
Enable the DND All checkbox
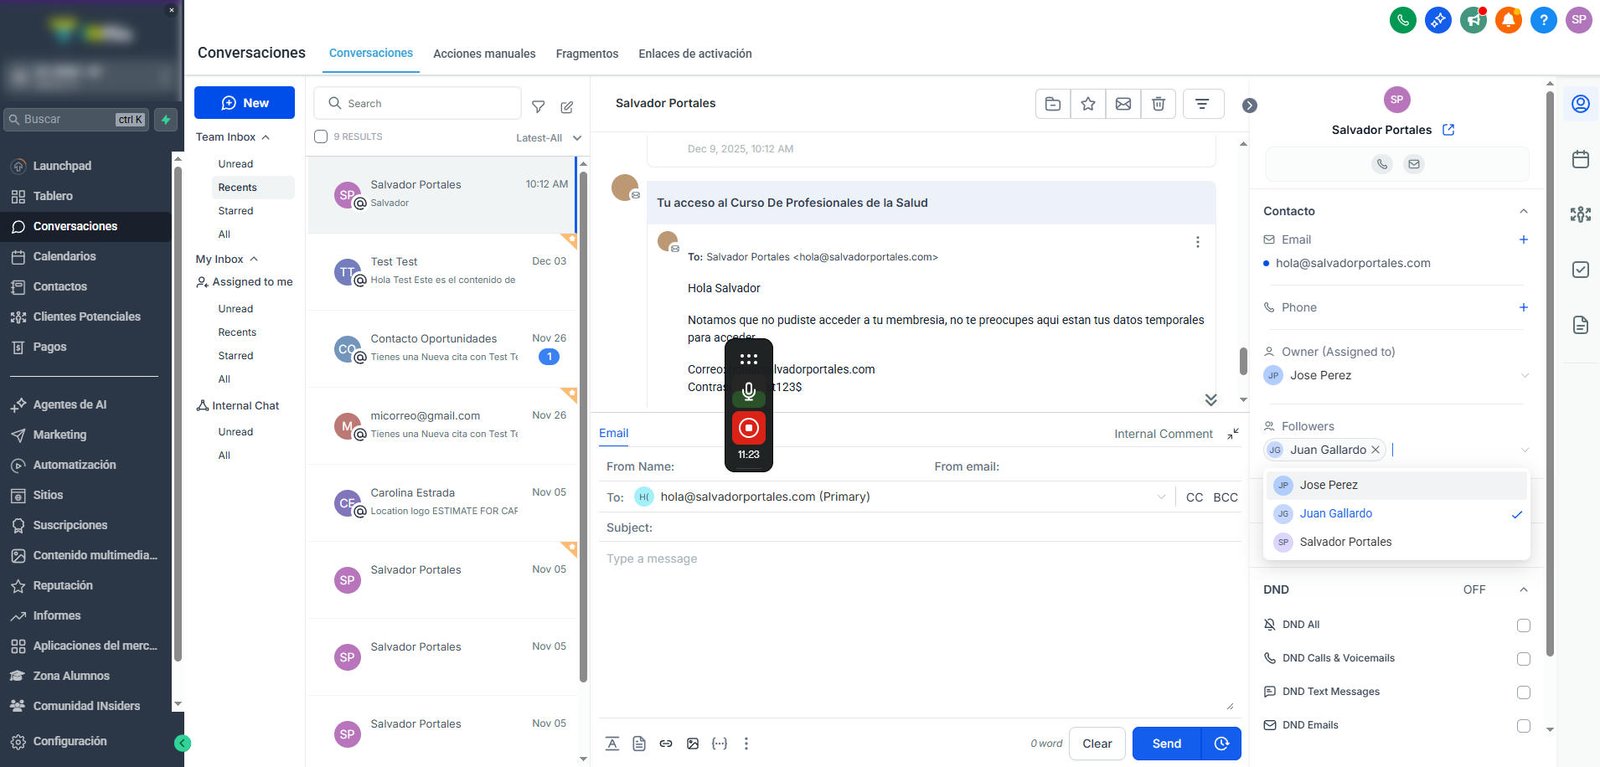click(1523, 625)
